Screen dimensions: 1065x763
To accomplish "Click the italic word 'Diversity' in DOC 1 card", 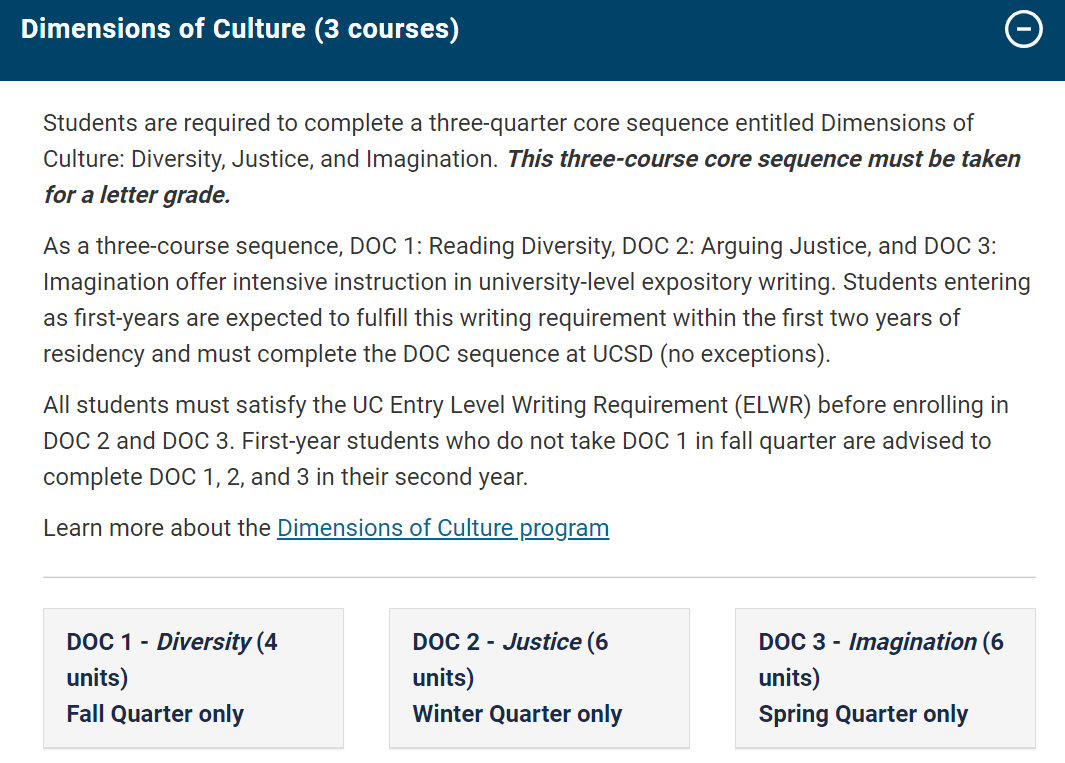I will 204,641.
